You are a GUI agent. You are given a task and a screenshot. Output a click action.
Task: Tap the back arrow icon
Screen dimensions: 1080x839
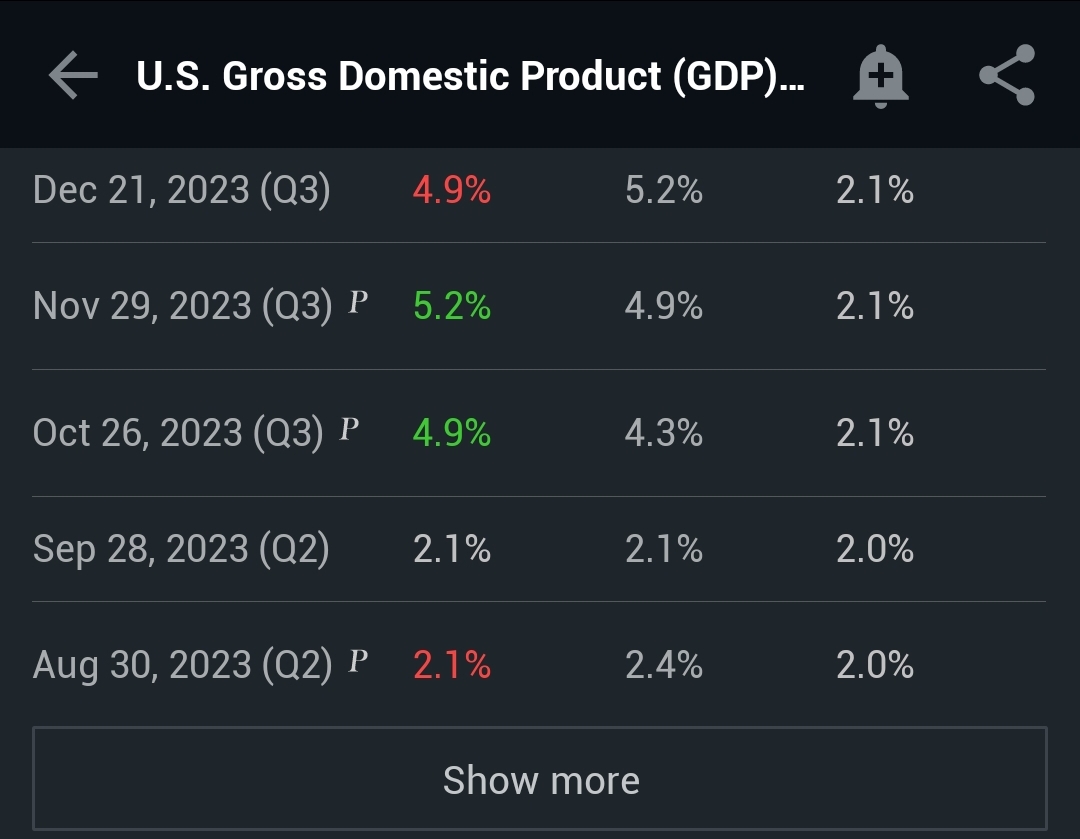point(73,75)
